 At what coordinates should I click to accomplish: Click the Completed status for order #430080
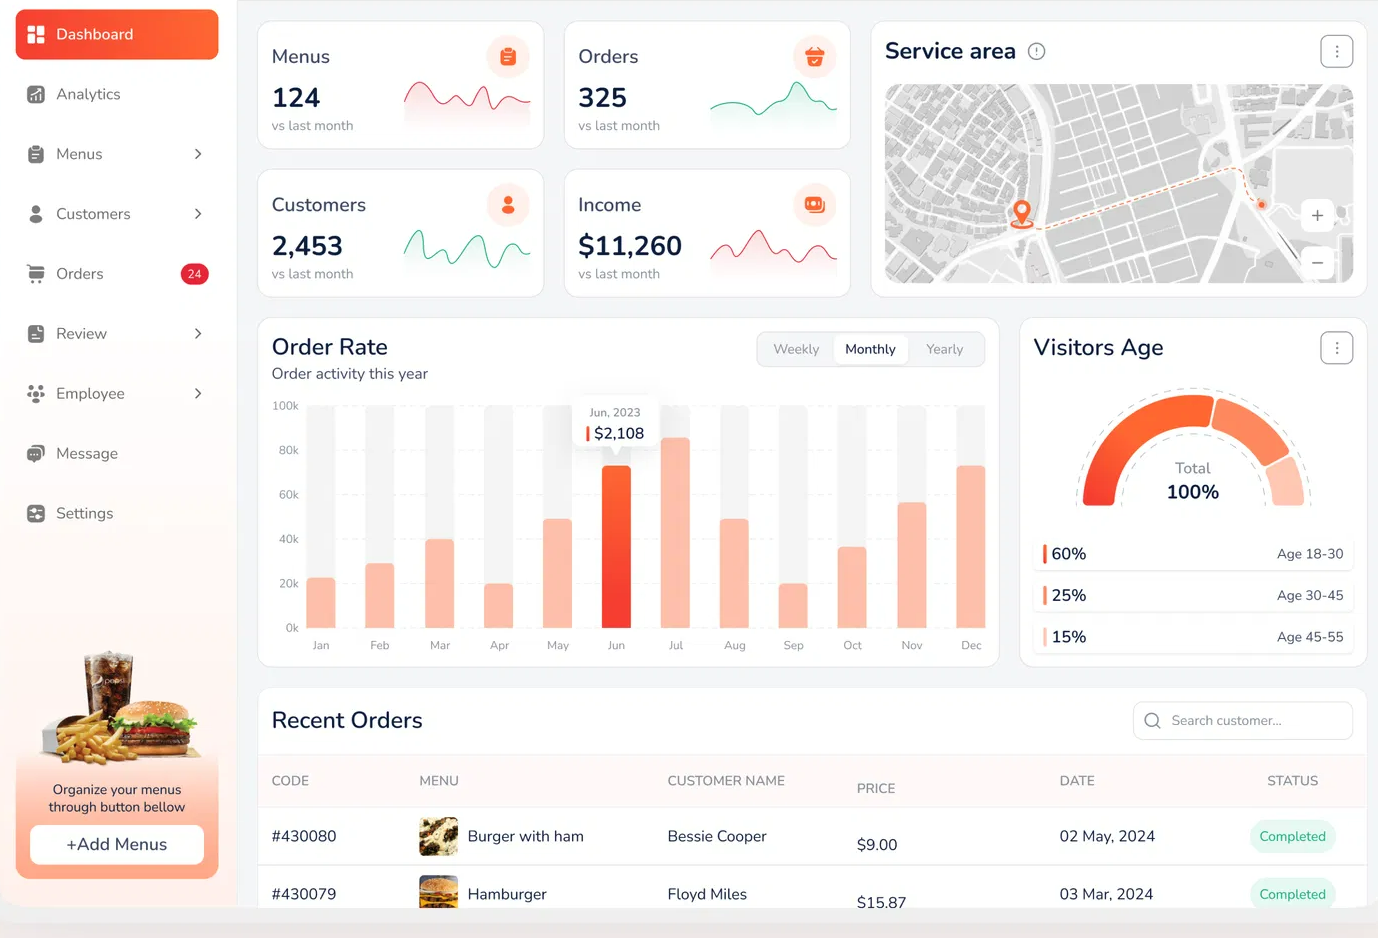(1292, 837)
